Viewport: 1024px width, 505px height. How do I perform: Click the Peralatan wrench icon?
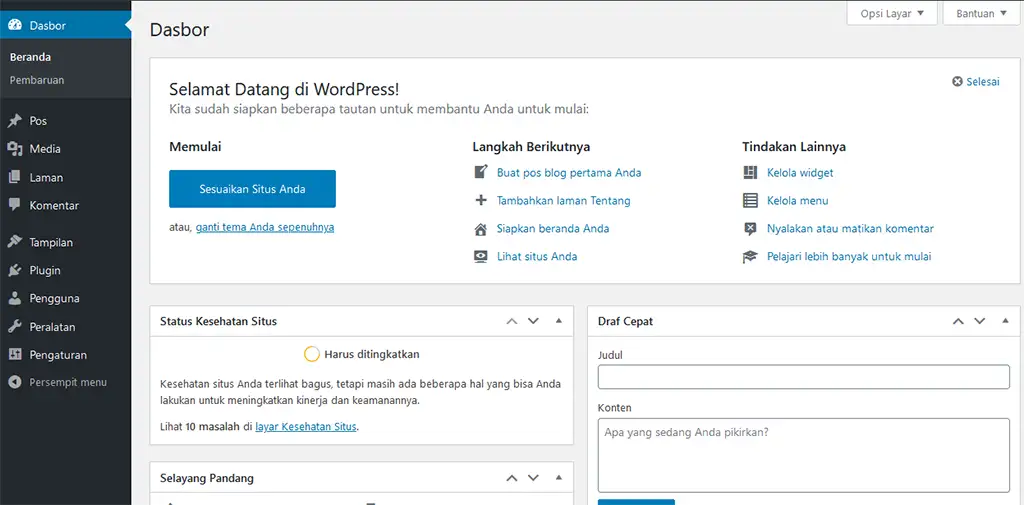(x=15, y=327)
